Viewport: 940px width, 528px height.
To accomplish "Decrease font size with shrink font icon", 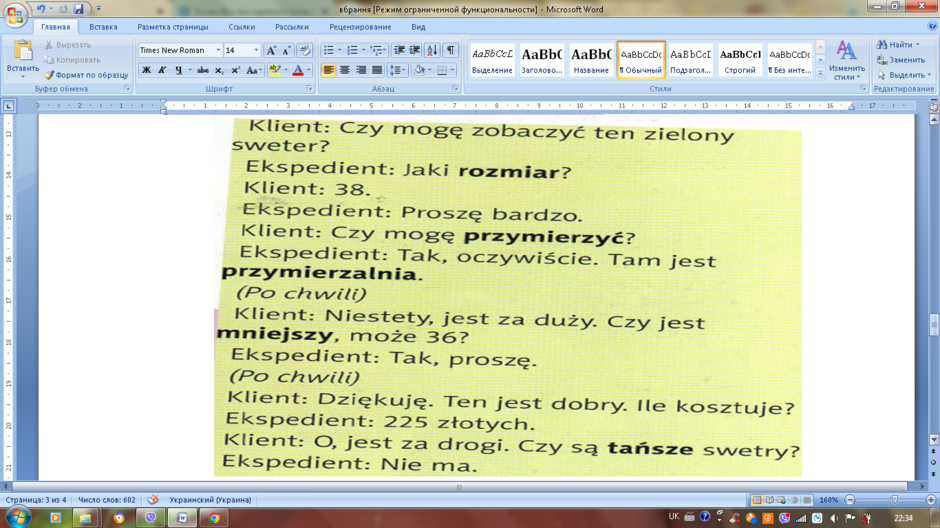I will click(x=287, y=50).
